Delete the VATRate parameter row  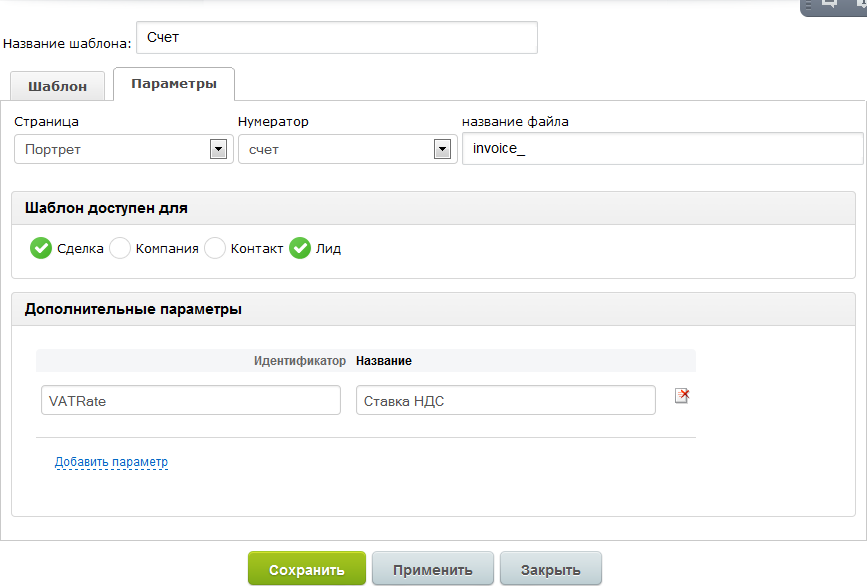[683, 396]
